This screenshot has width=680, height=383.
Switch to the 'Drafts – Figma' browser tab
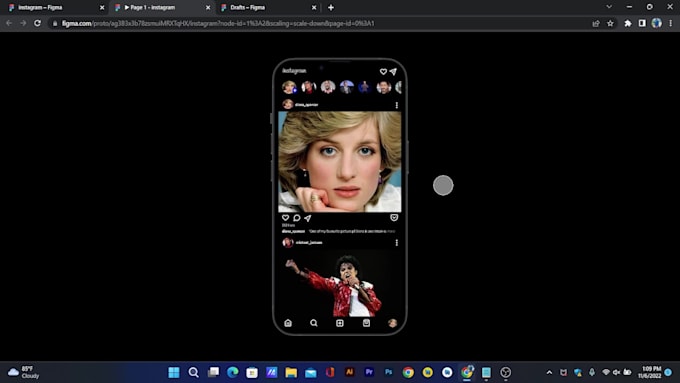[x=268, y=7]
